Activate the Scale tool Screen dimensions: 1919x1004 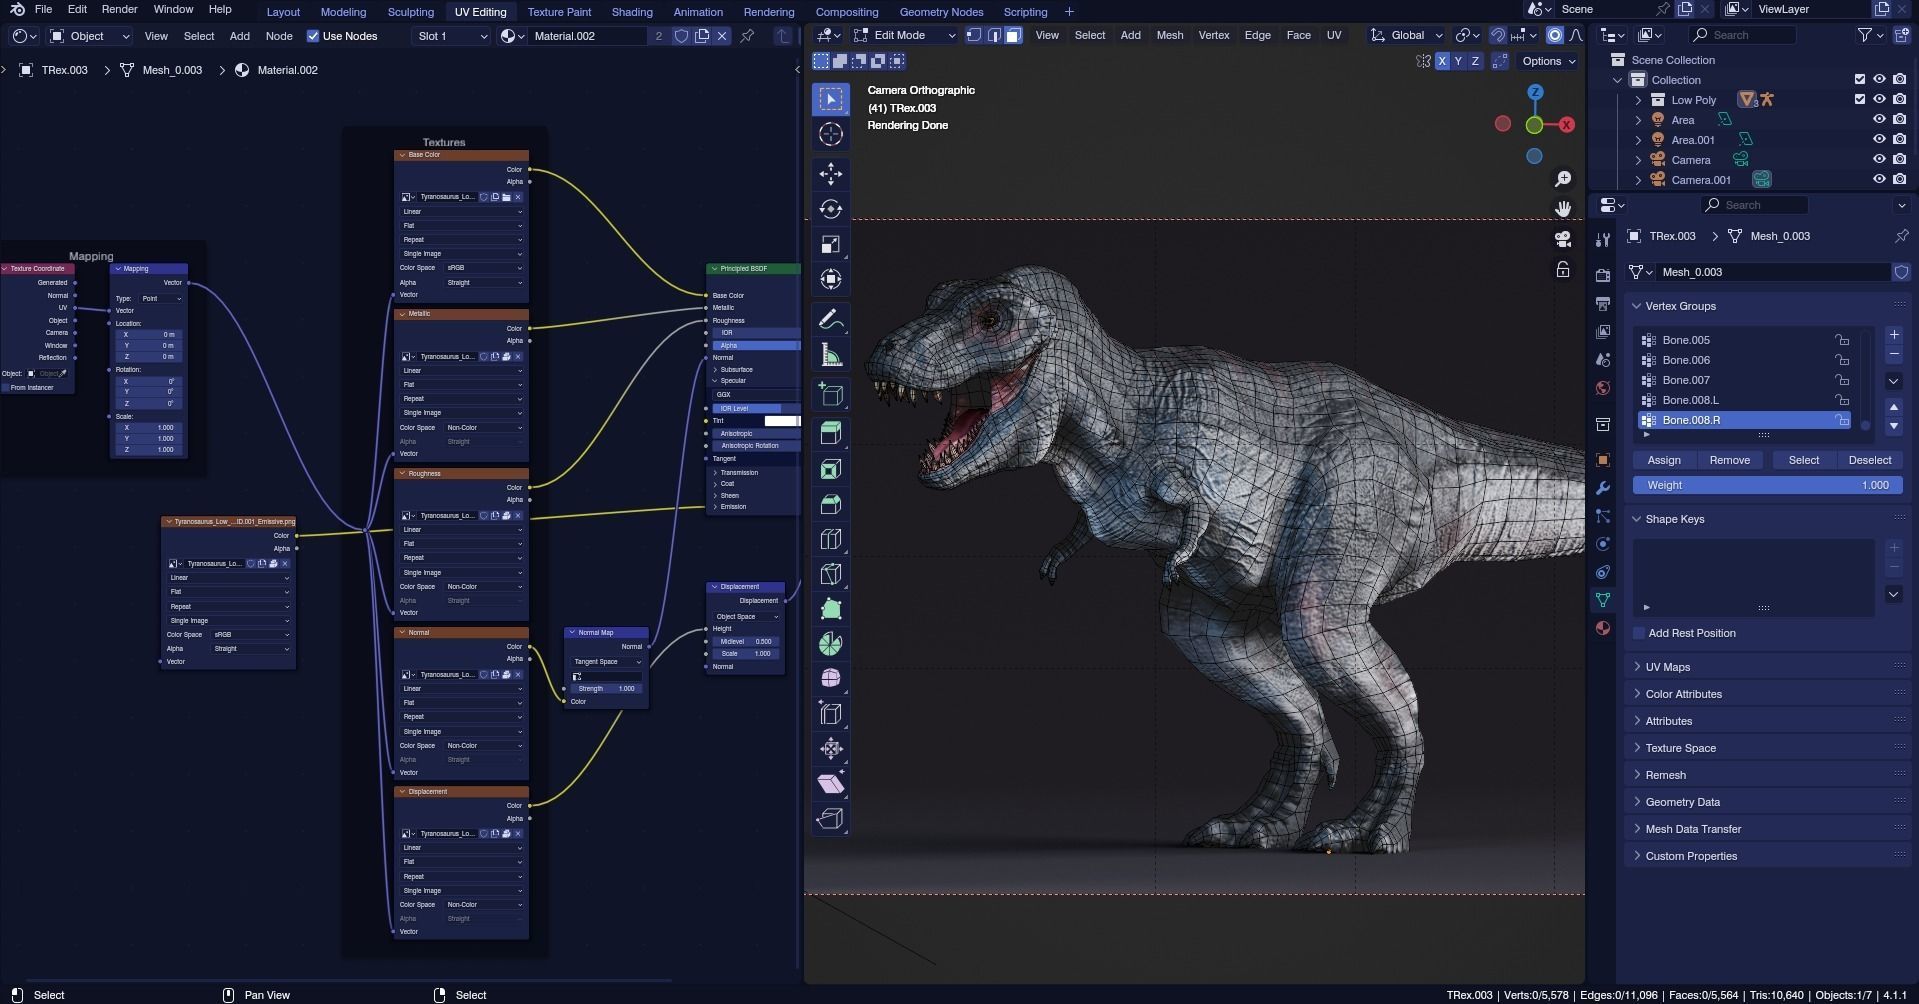(830, 244)
